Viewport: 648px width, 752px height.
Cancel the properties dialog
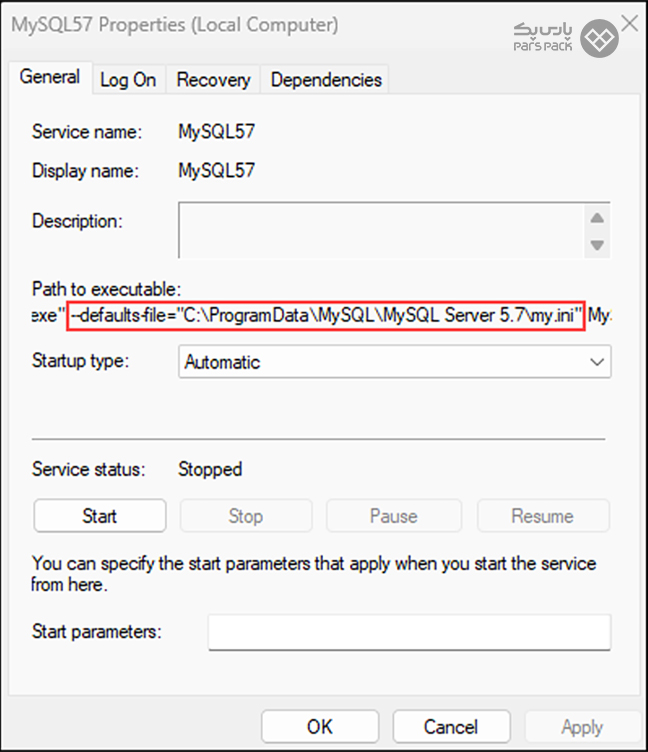451,727
